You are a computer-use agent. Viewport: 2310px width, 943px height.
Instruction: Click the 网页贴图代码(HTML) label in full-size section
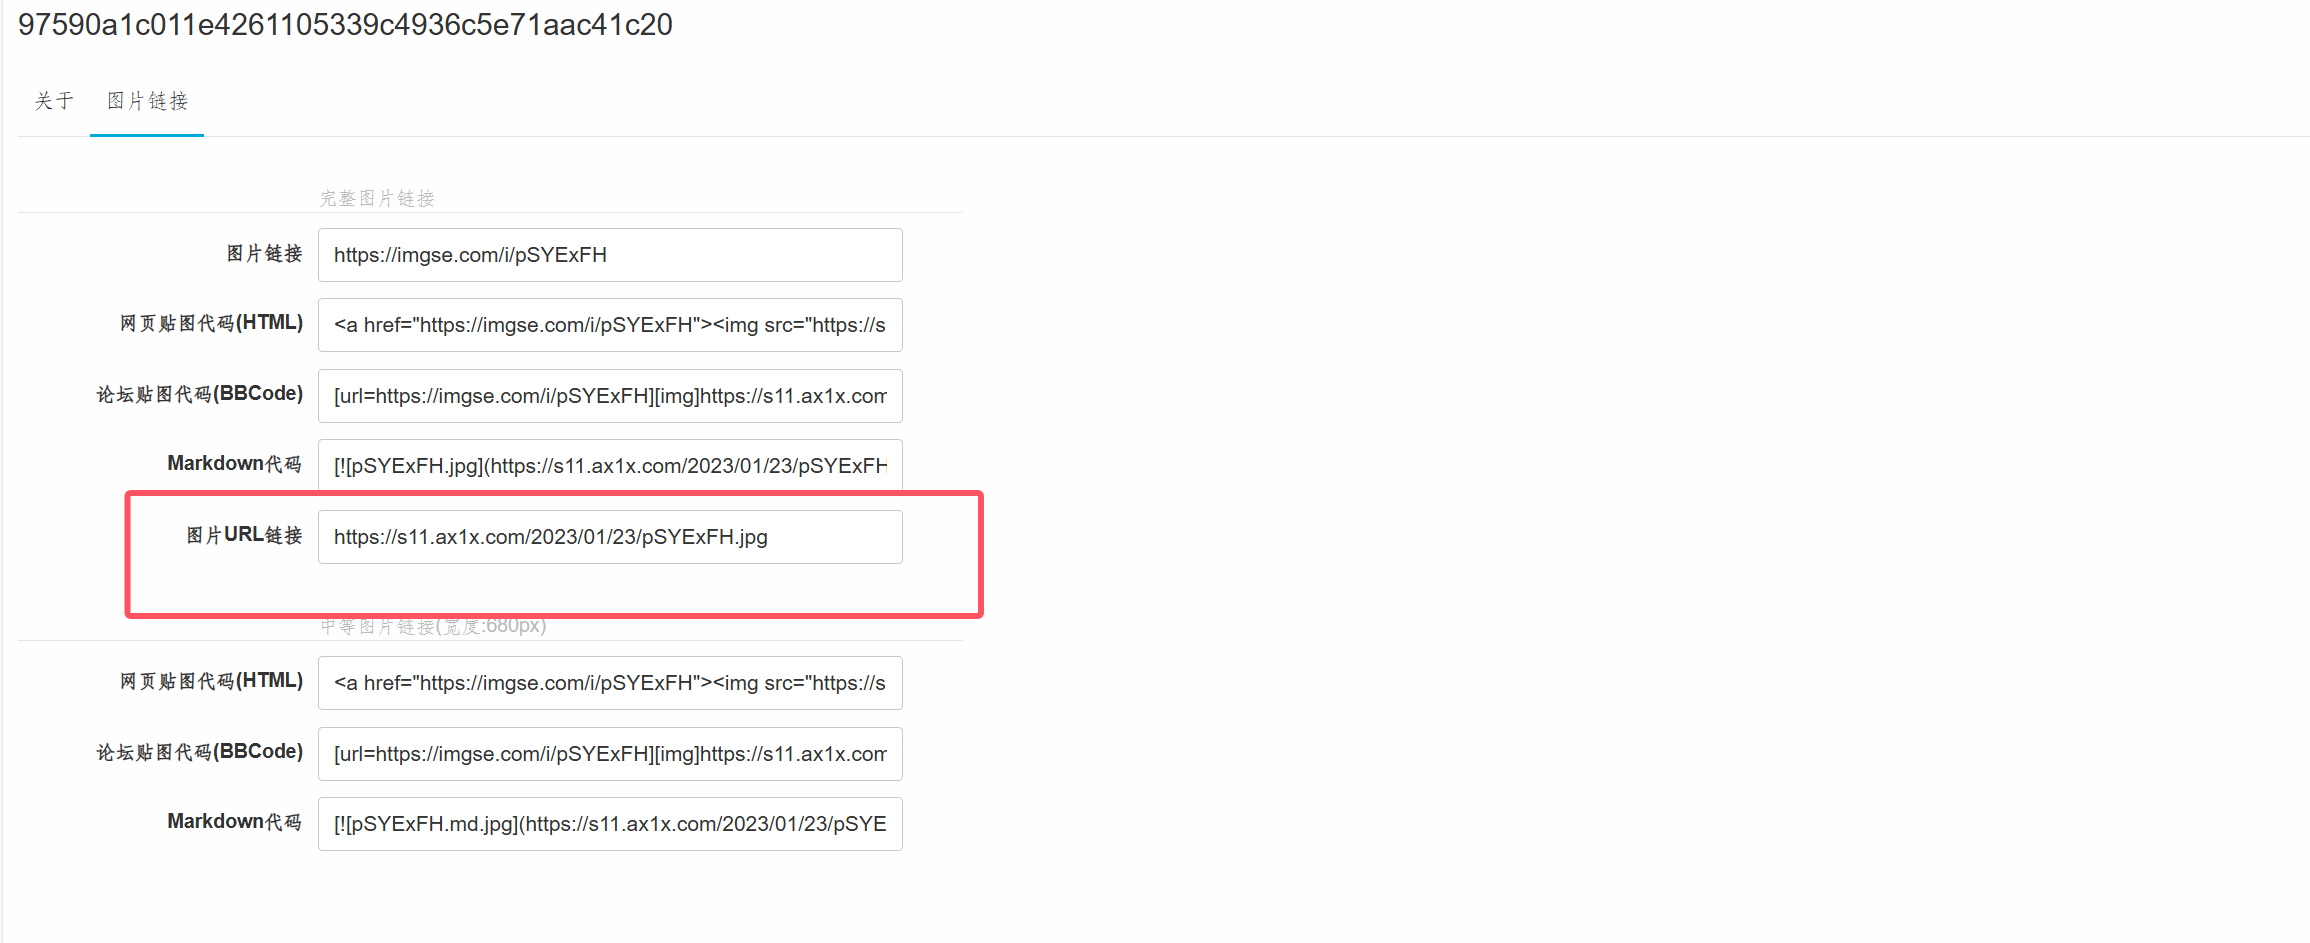[x=211, y=323]
